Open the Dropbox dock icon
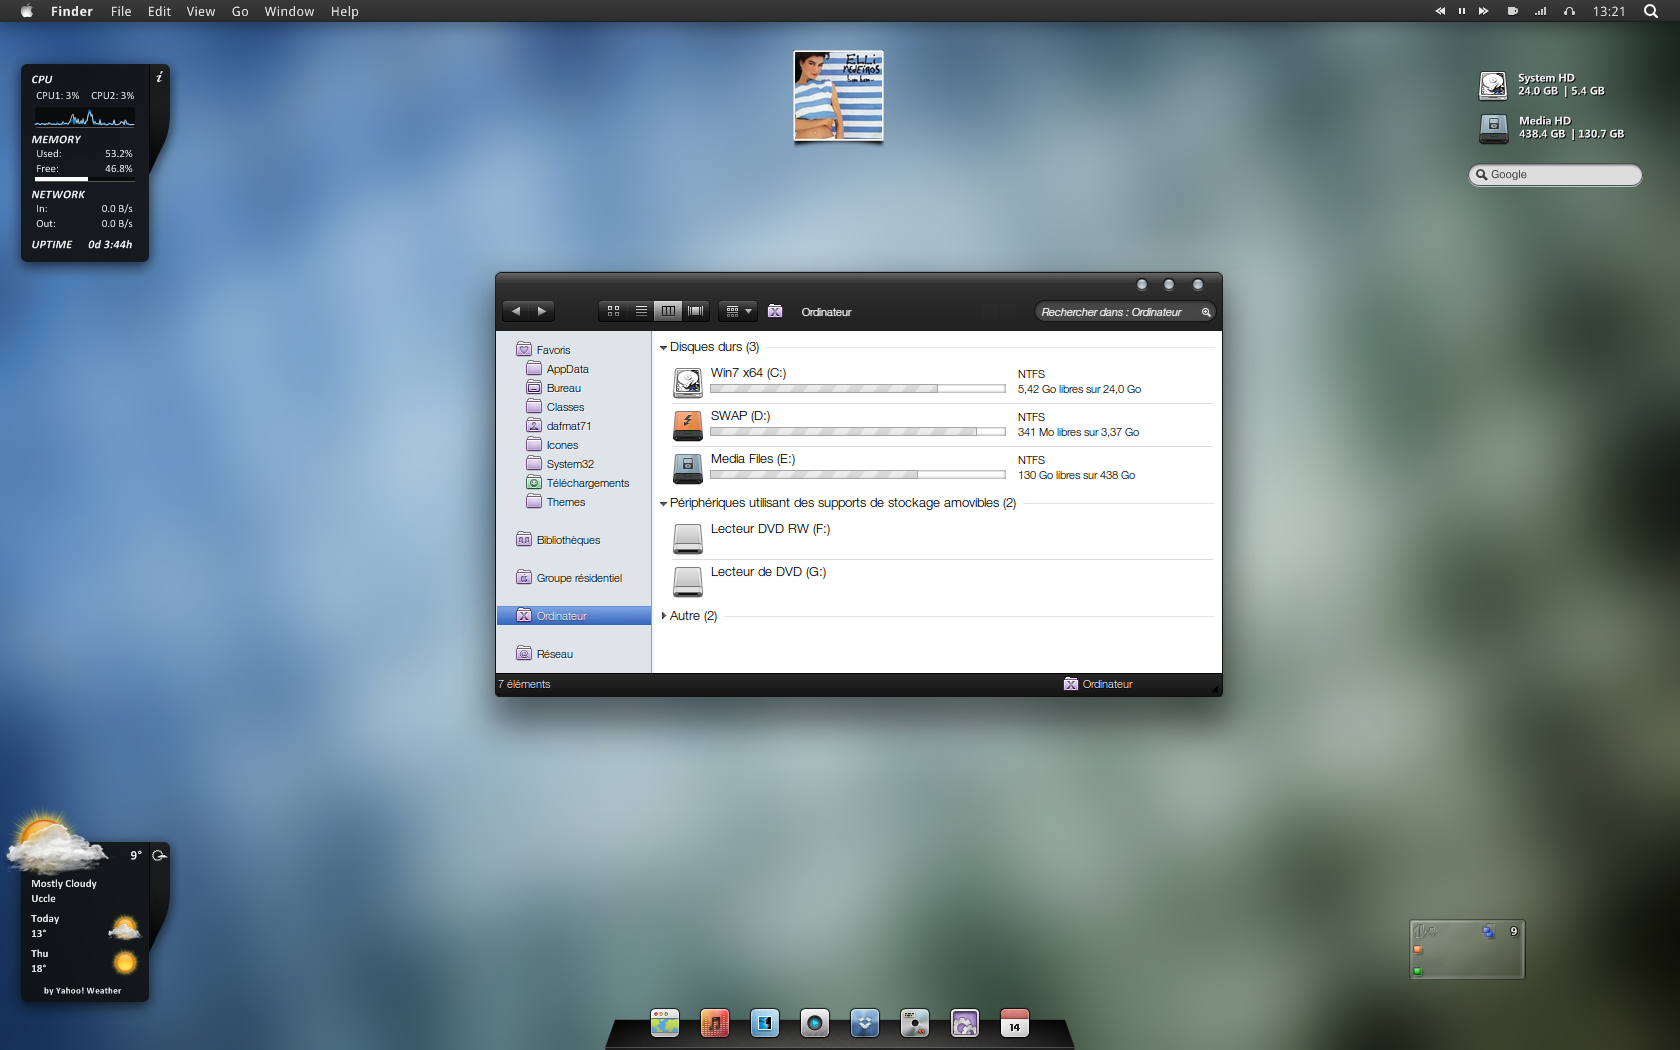Screen dimensions: 1680x1050 coord(865,1023)
